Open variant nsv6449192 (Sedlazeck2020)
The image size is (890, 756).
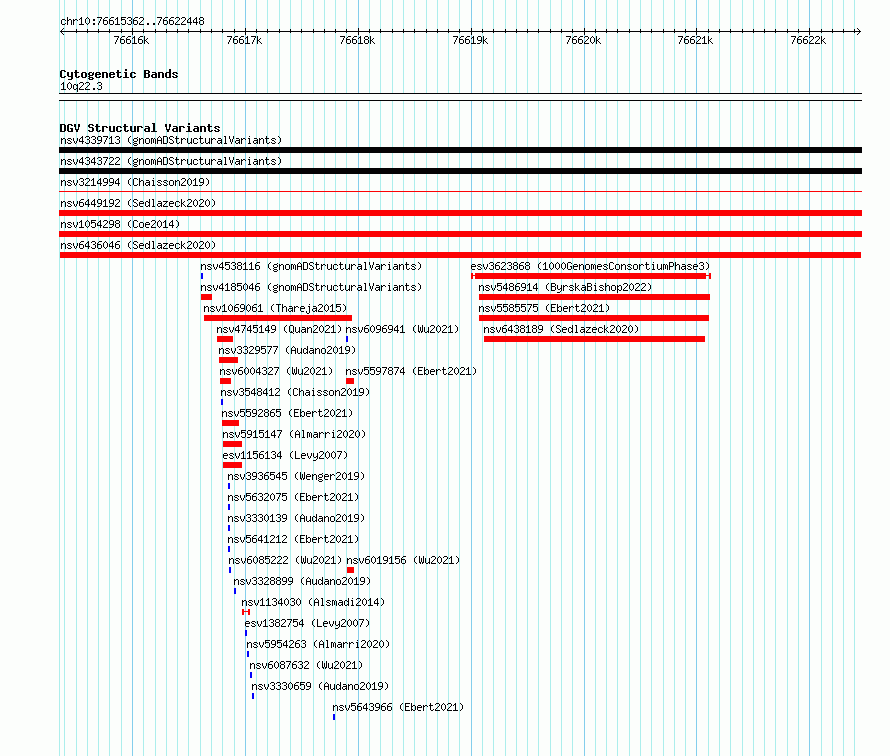(138, 203)
